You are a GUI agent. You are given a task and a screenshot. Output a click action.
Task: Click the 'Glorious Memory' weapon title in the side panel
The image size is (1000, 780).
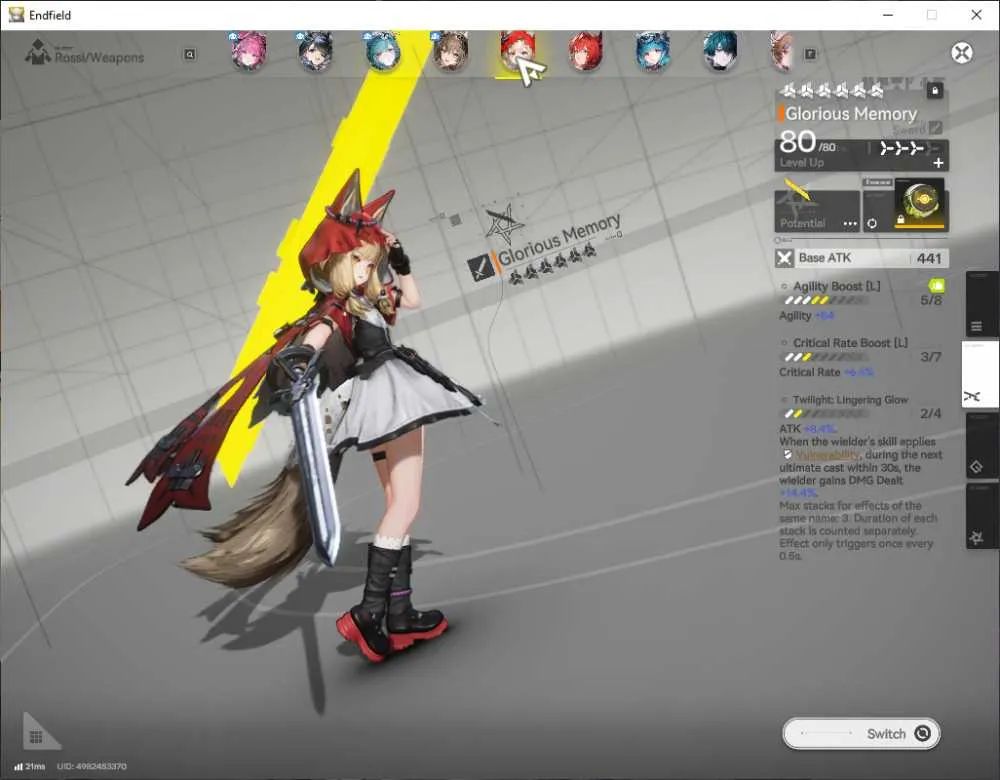click(x=851, y=114)
